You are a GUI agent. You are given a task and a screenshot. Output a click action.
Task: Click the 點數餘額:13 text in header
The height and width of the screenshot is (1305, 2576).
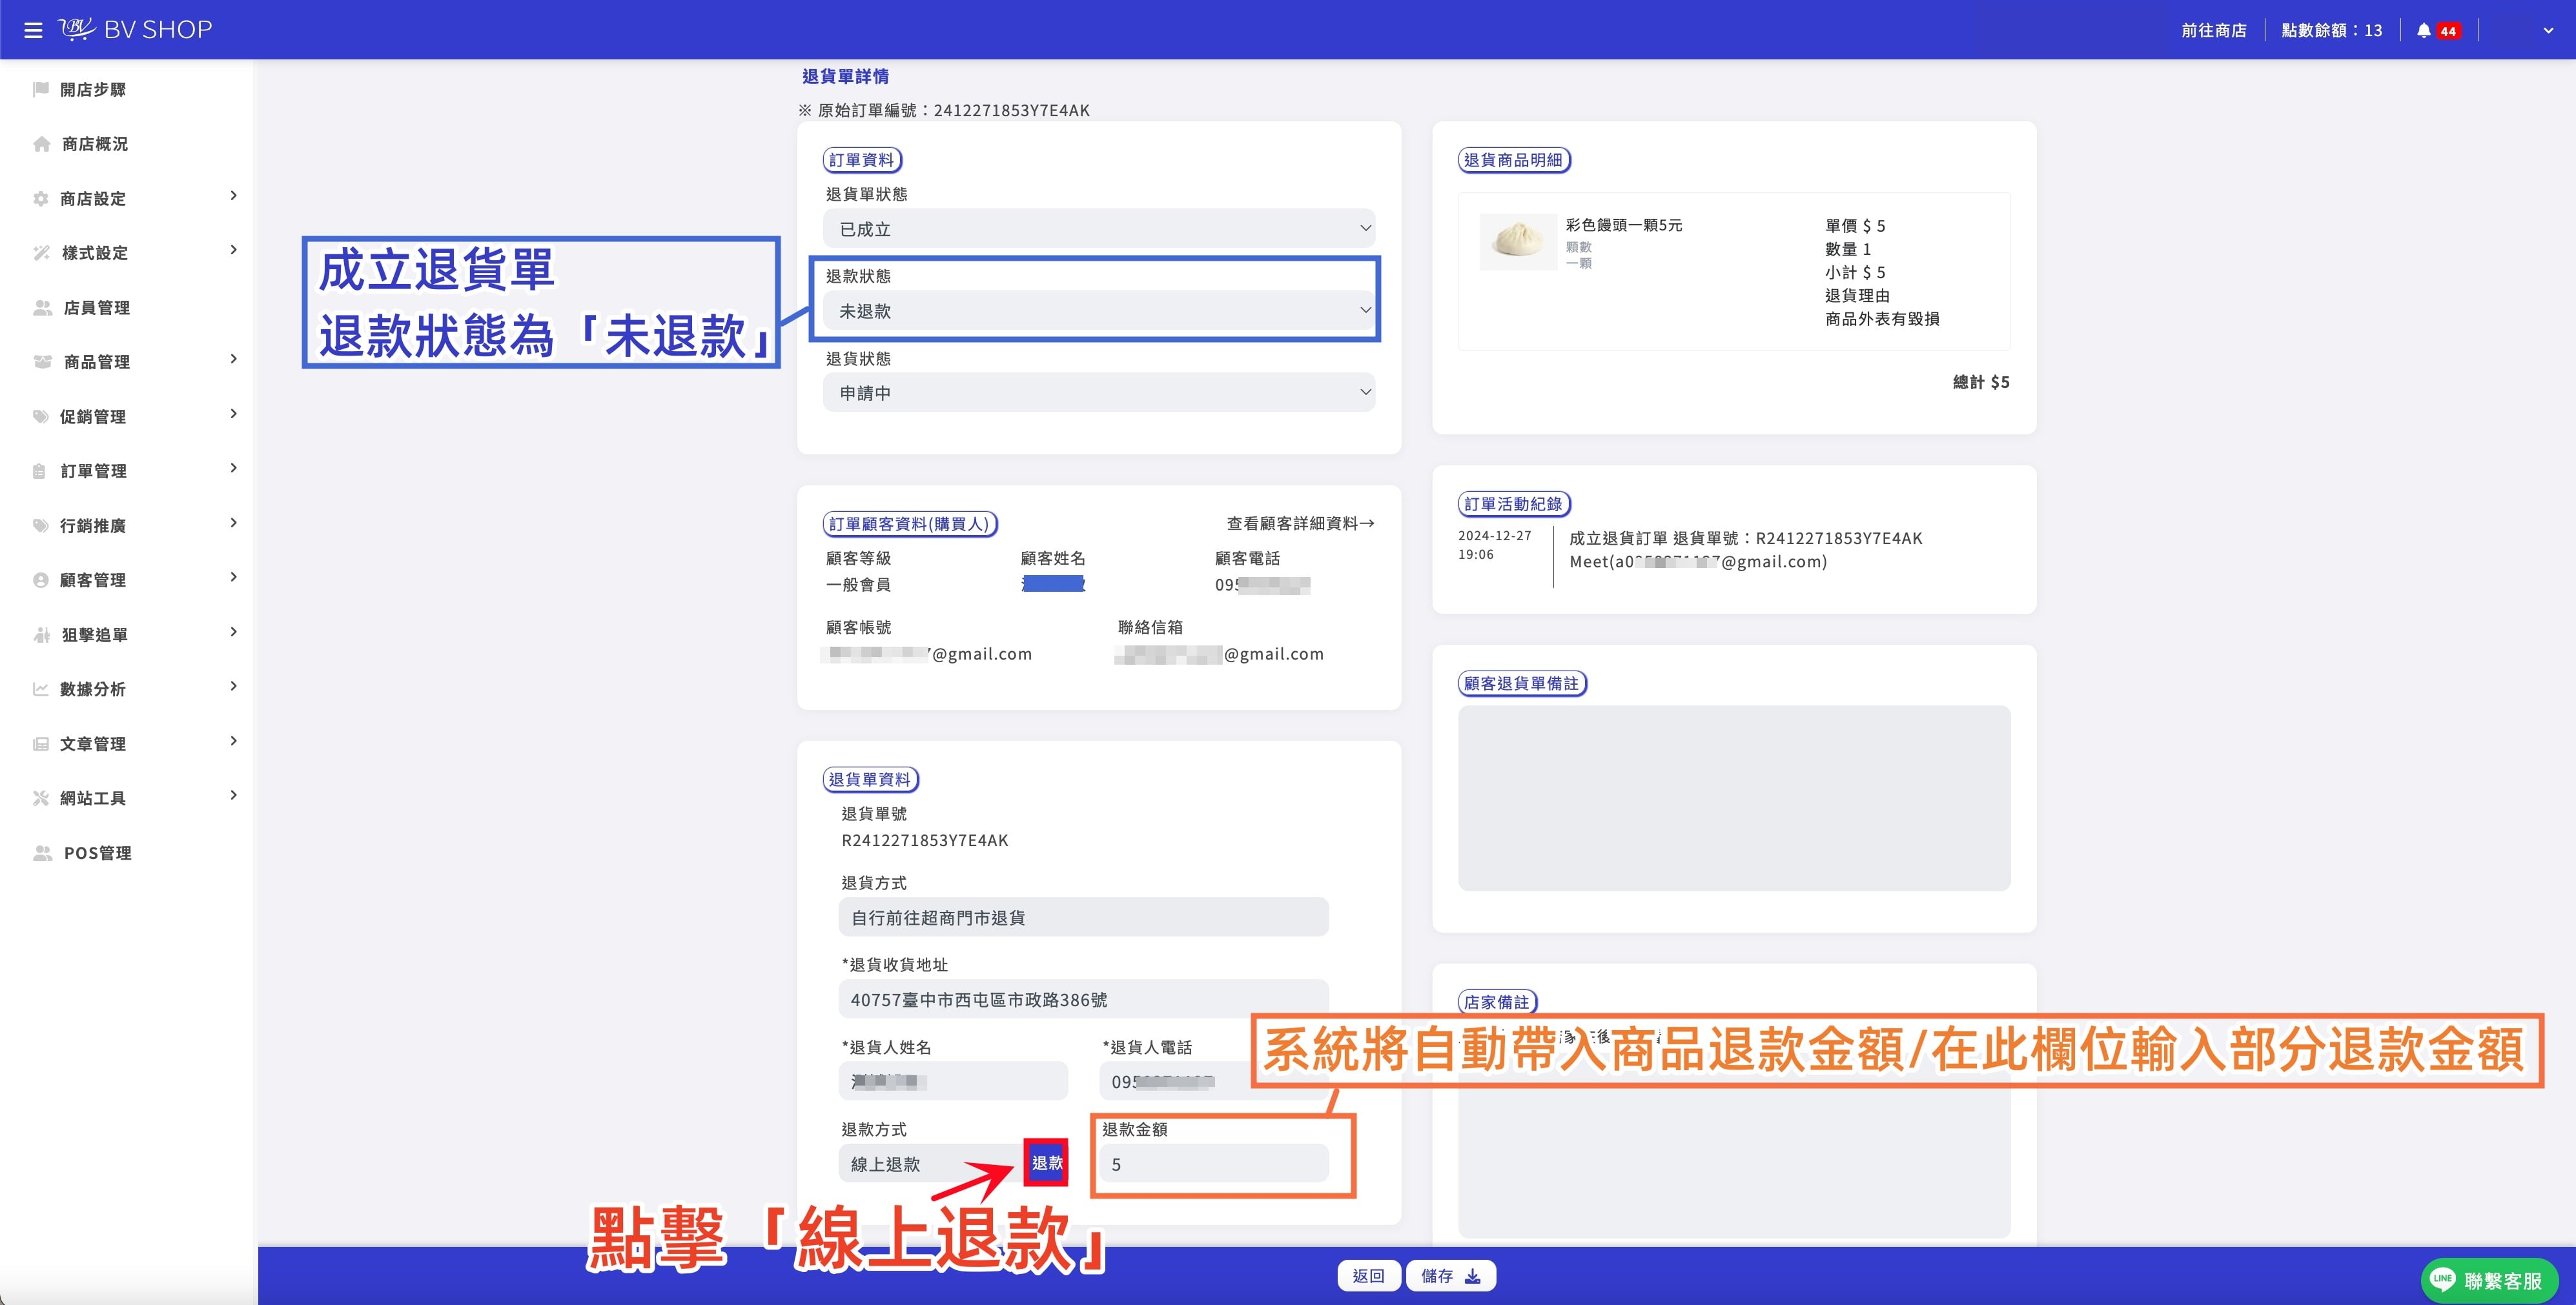pyautogui.click(x=2331, y=30)
